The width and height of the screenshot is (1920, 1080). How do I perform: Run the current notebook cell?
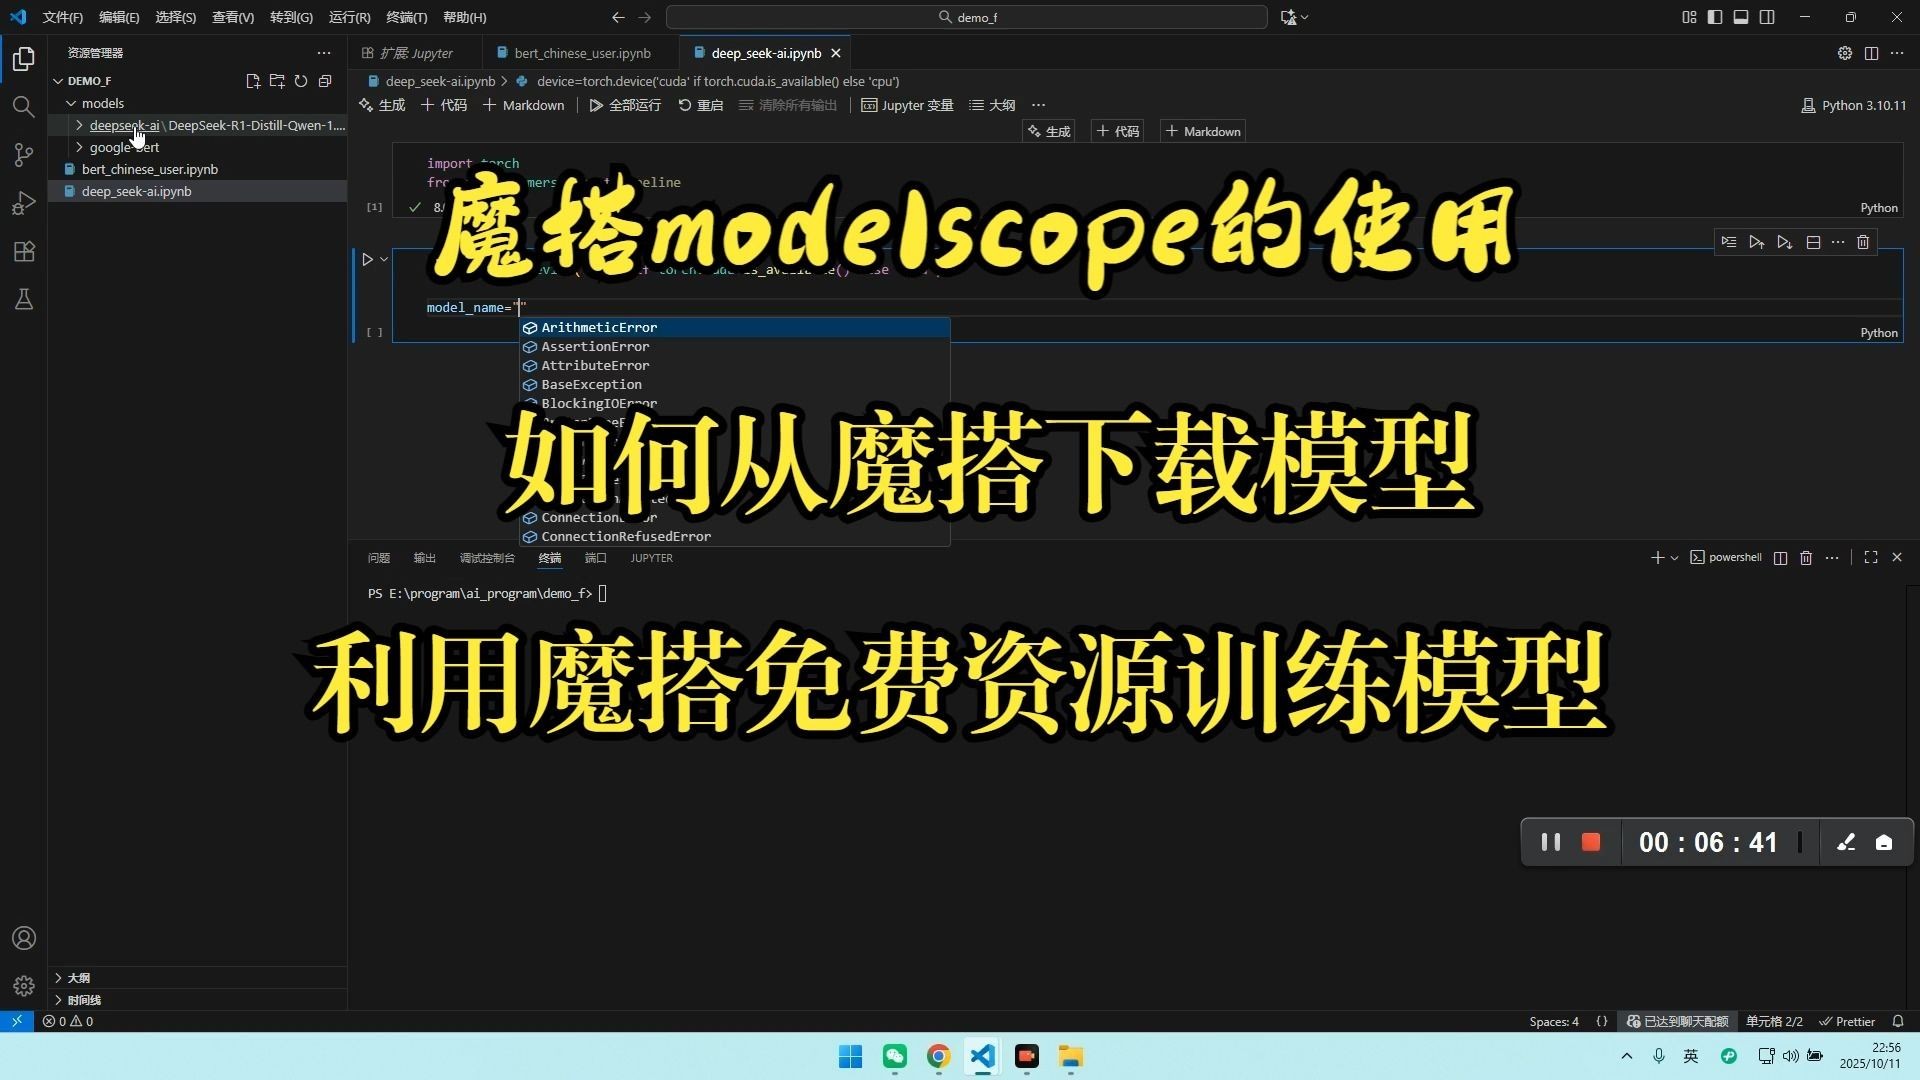click(367, 260)
